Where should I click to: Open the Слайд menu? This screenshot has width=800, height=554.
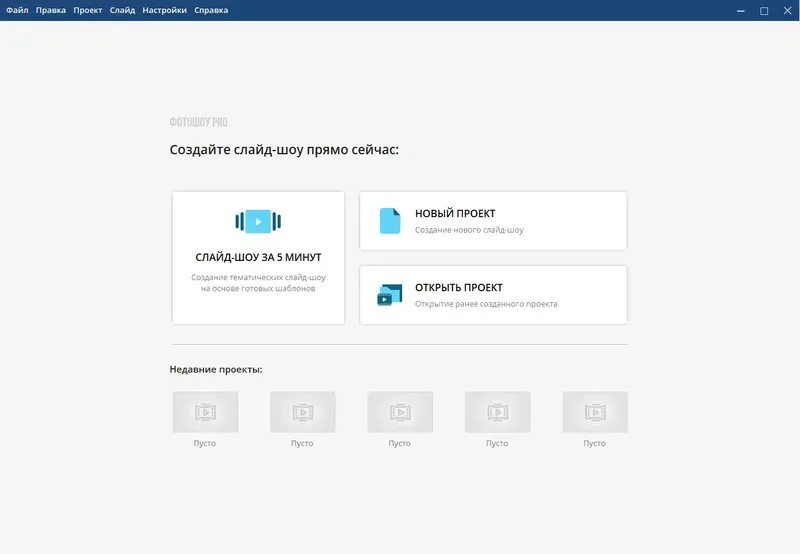(x=122, y=10)
